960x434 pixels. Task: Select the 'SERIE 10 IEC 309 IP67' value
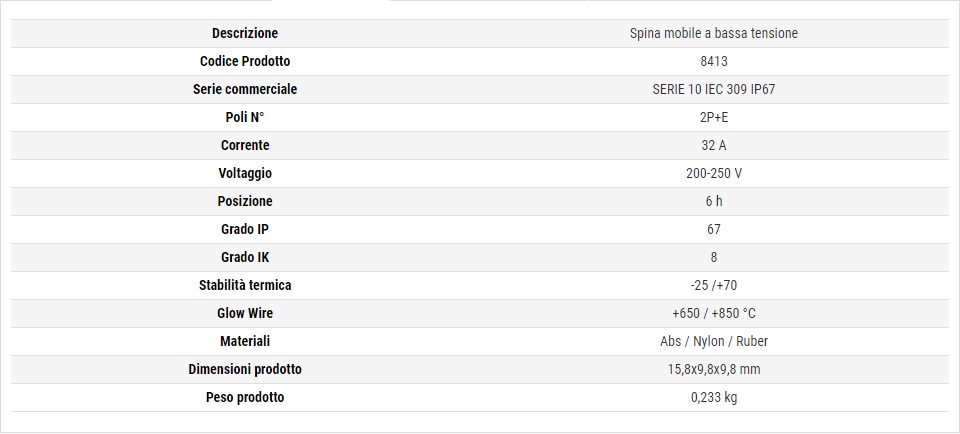coord(713,89)
